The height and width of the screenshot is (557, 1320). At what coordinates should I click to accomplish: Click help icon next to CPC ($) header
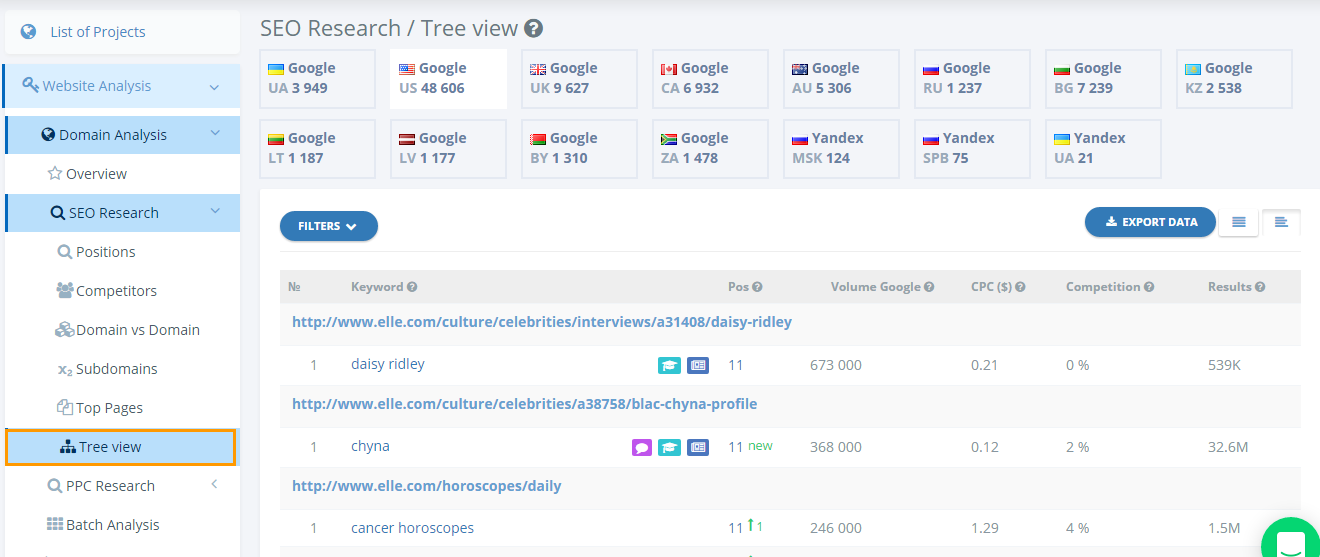pos(1020,287)
